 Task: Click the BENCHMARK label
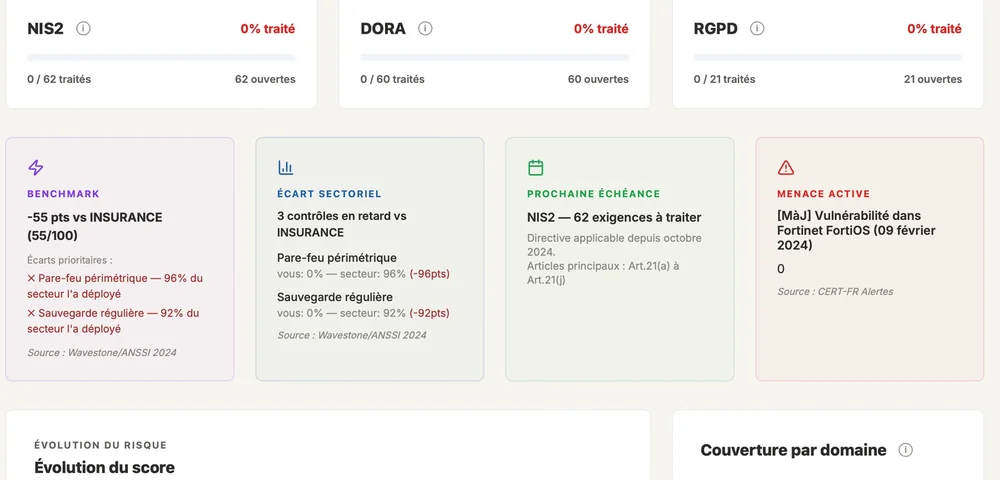(x=63, y=194)
